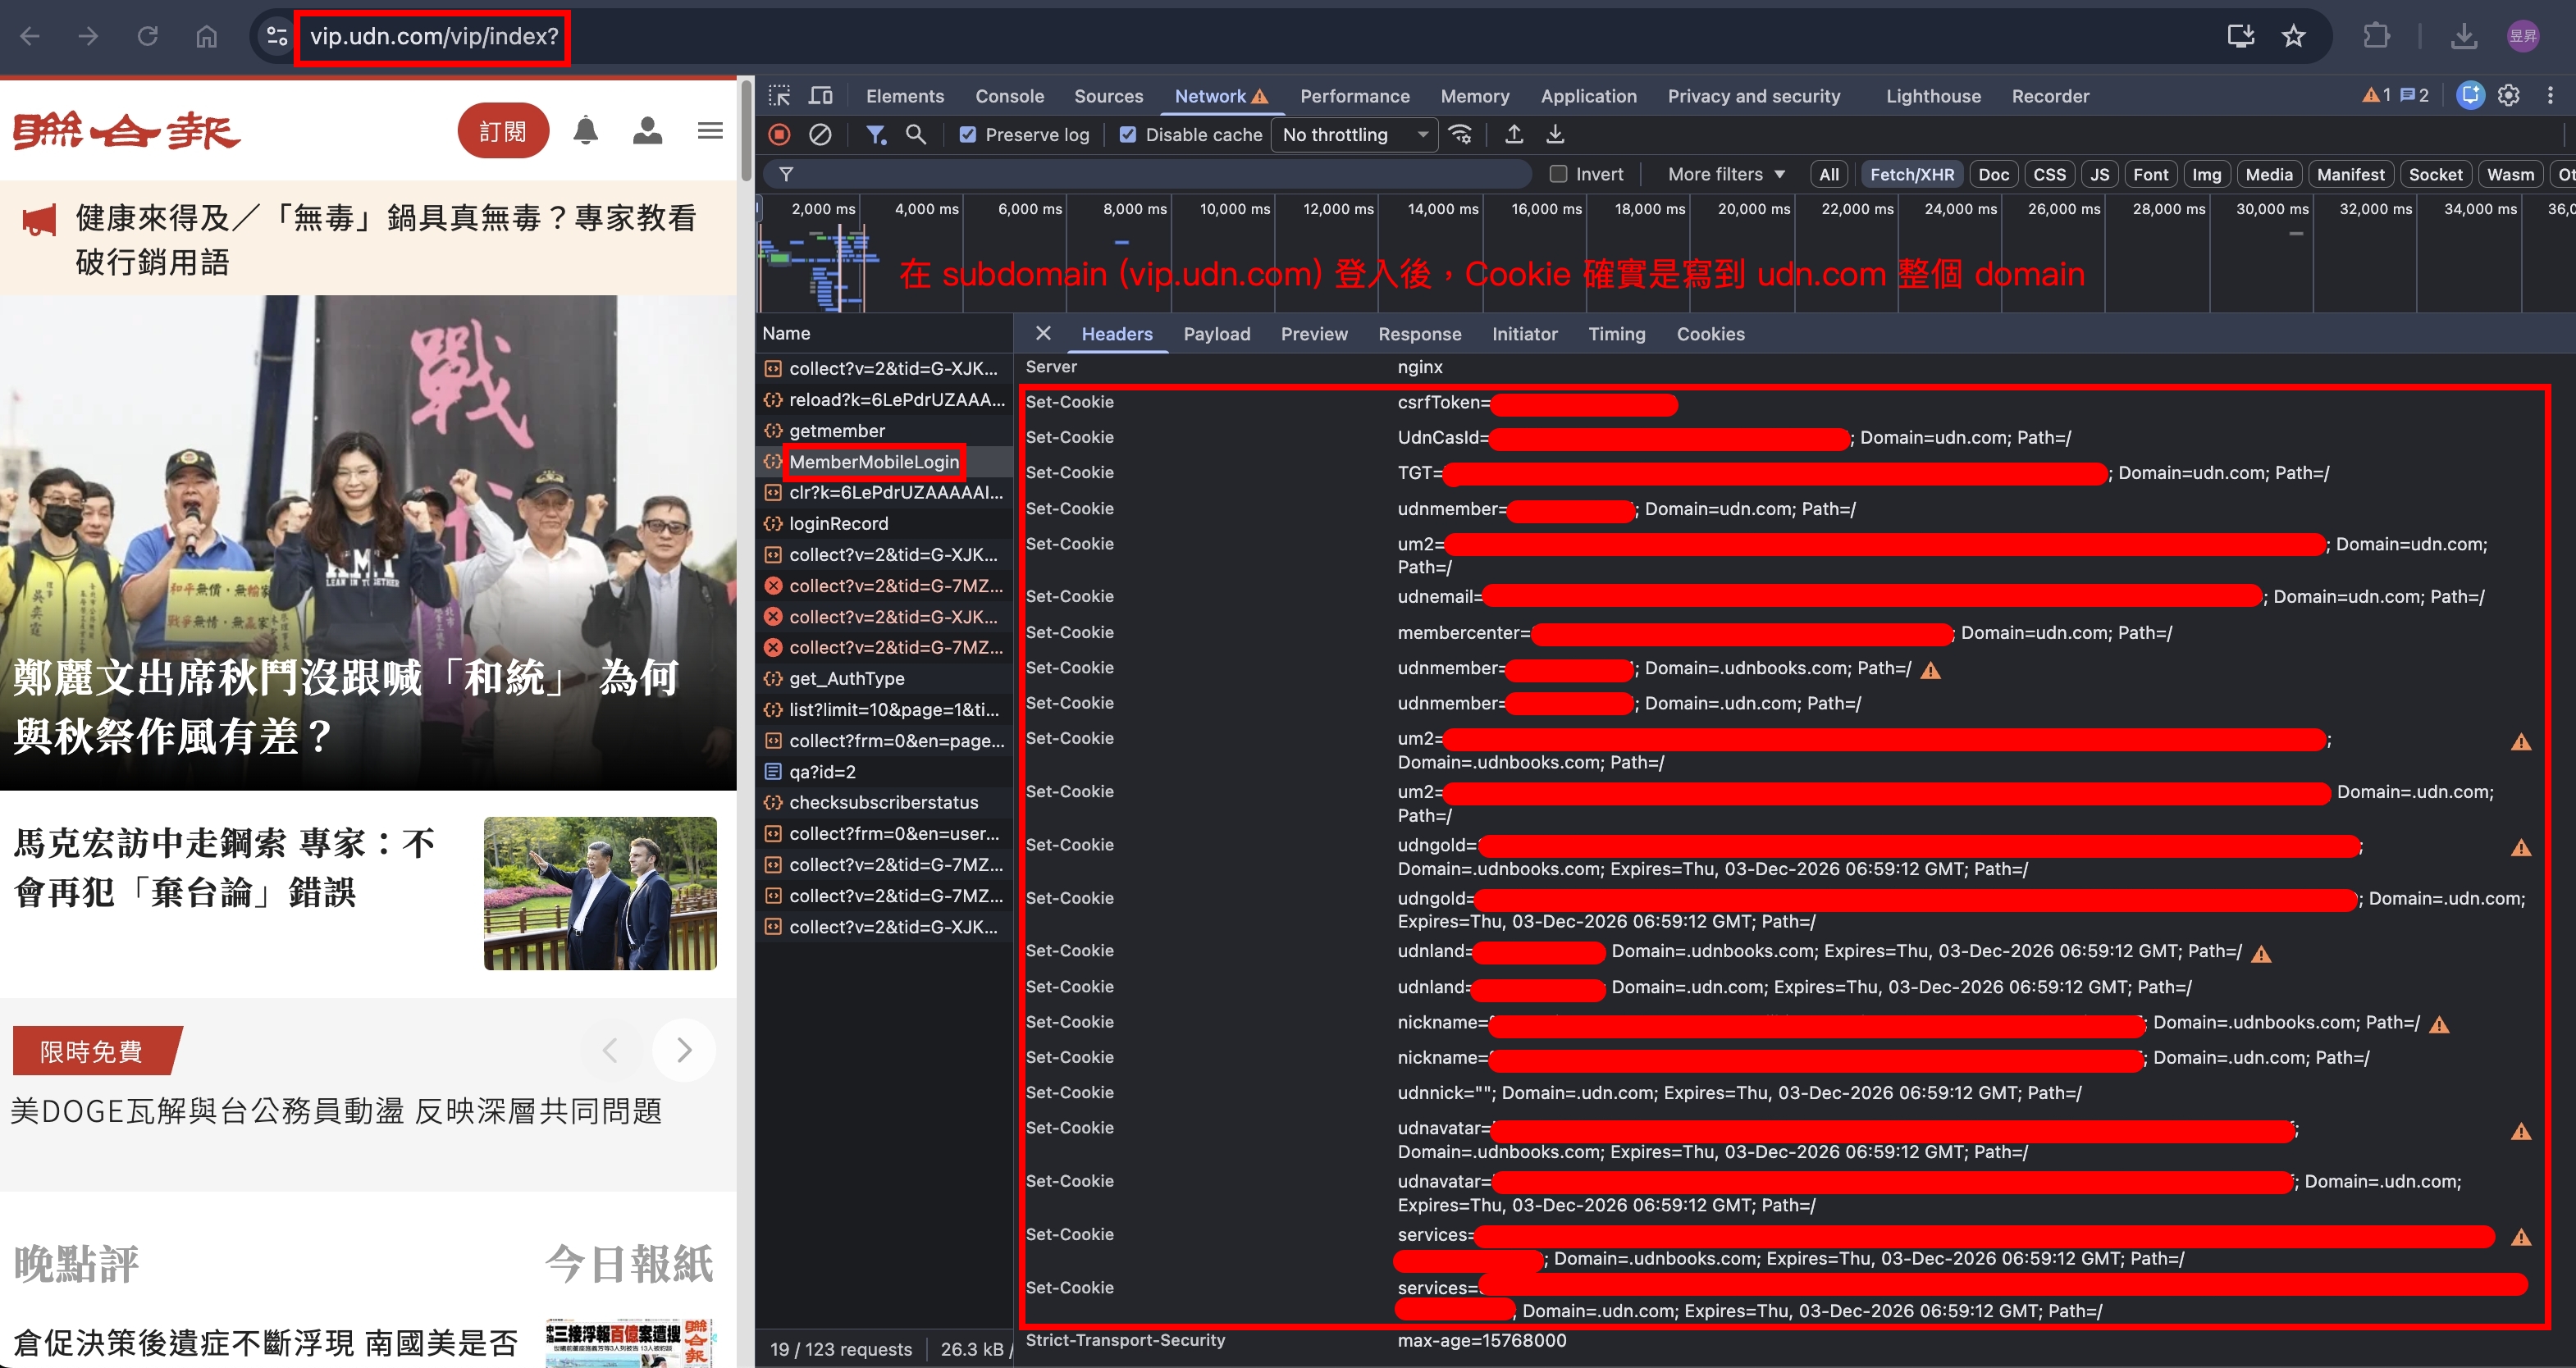Open the 聯合報 logo link

pyautogui.click(x=126, y=130)
